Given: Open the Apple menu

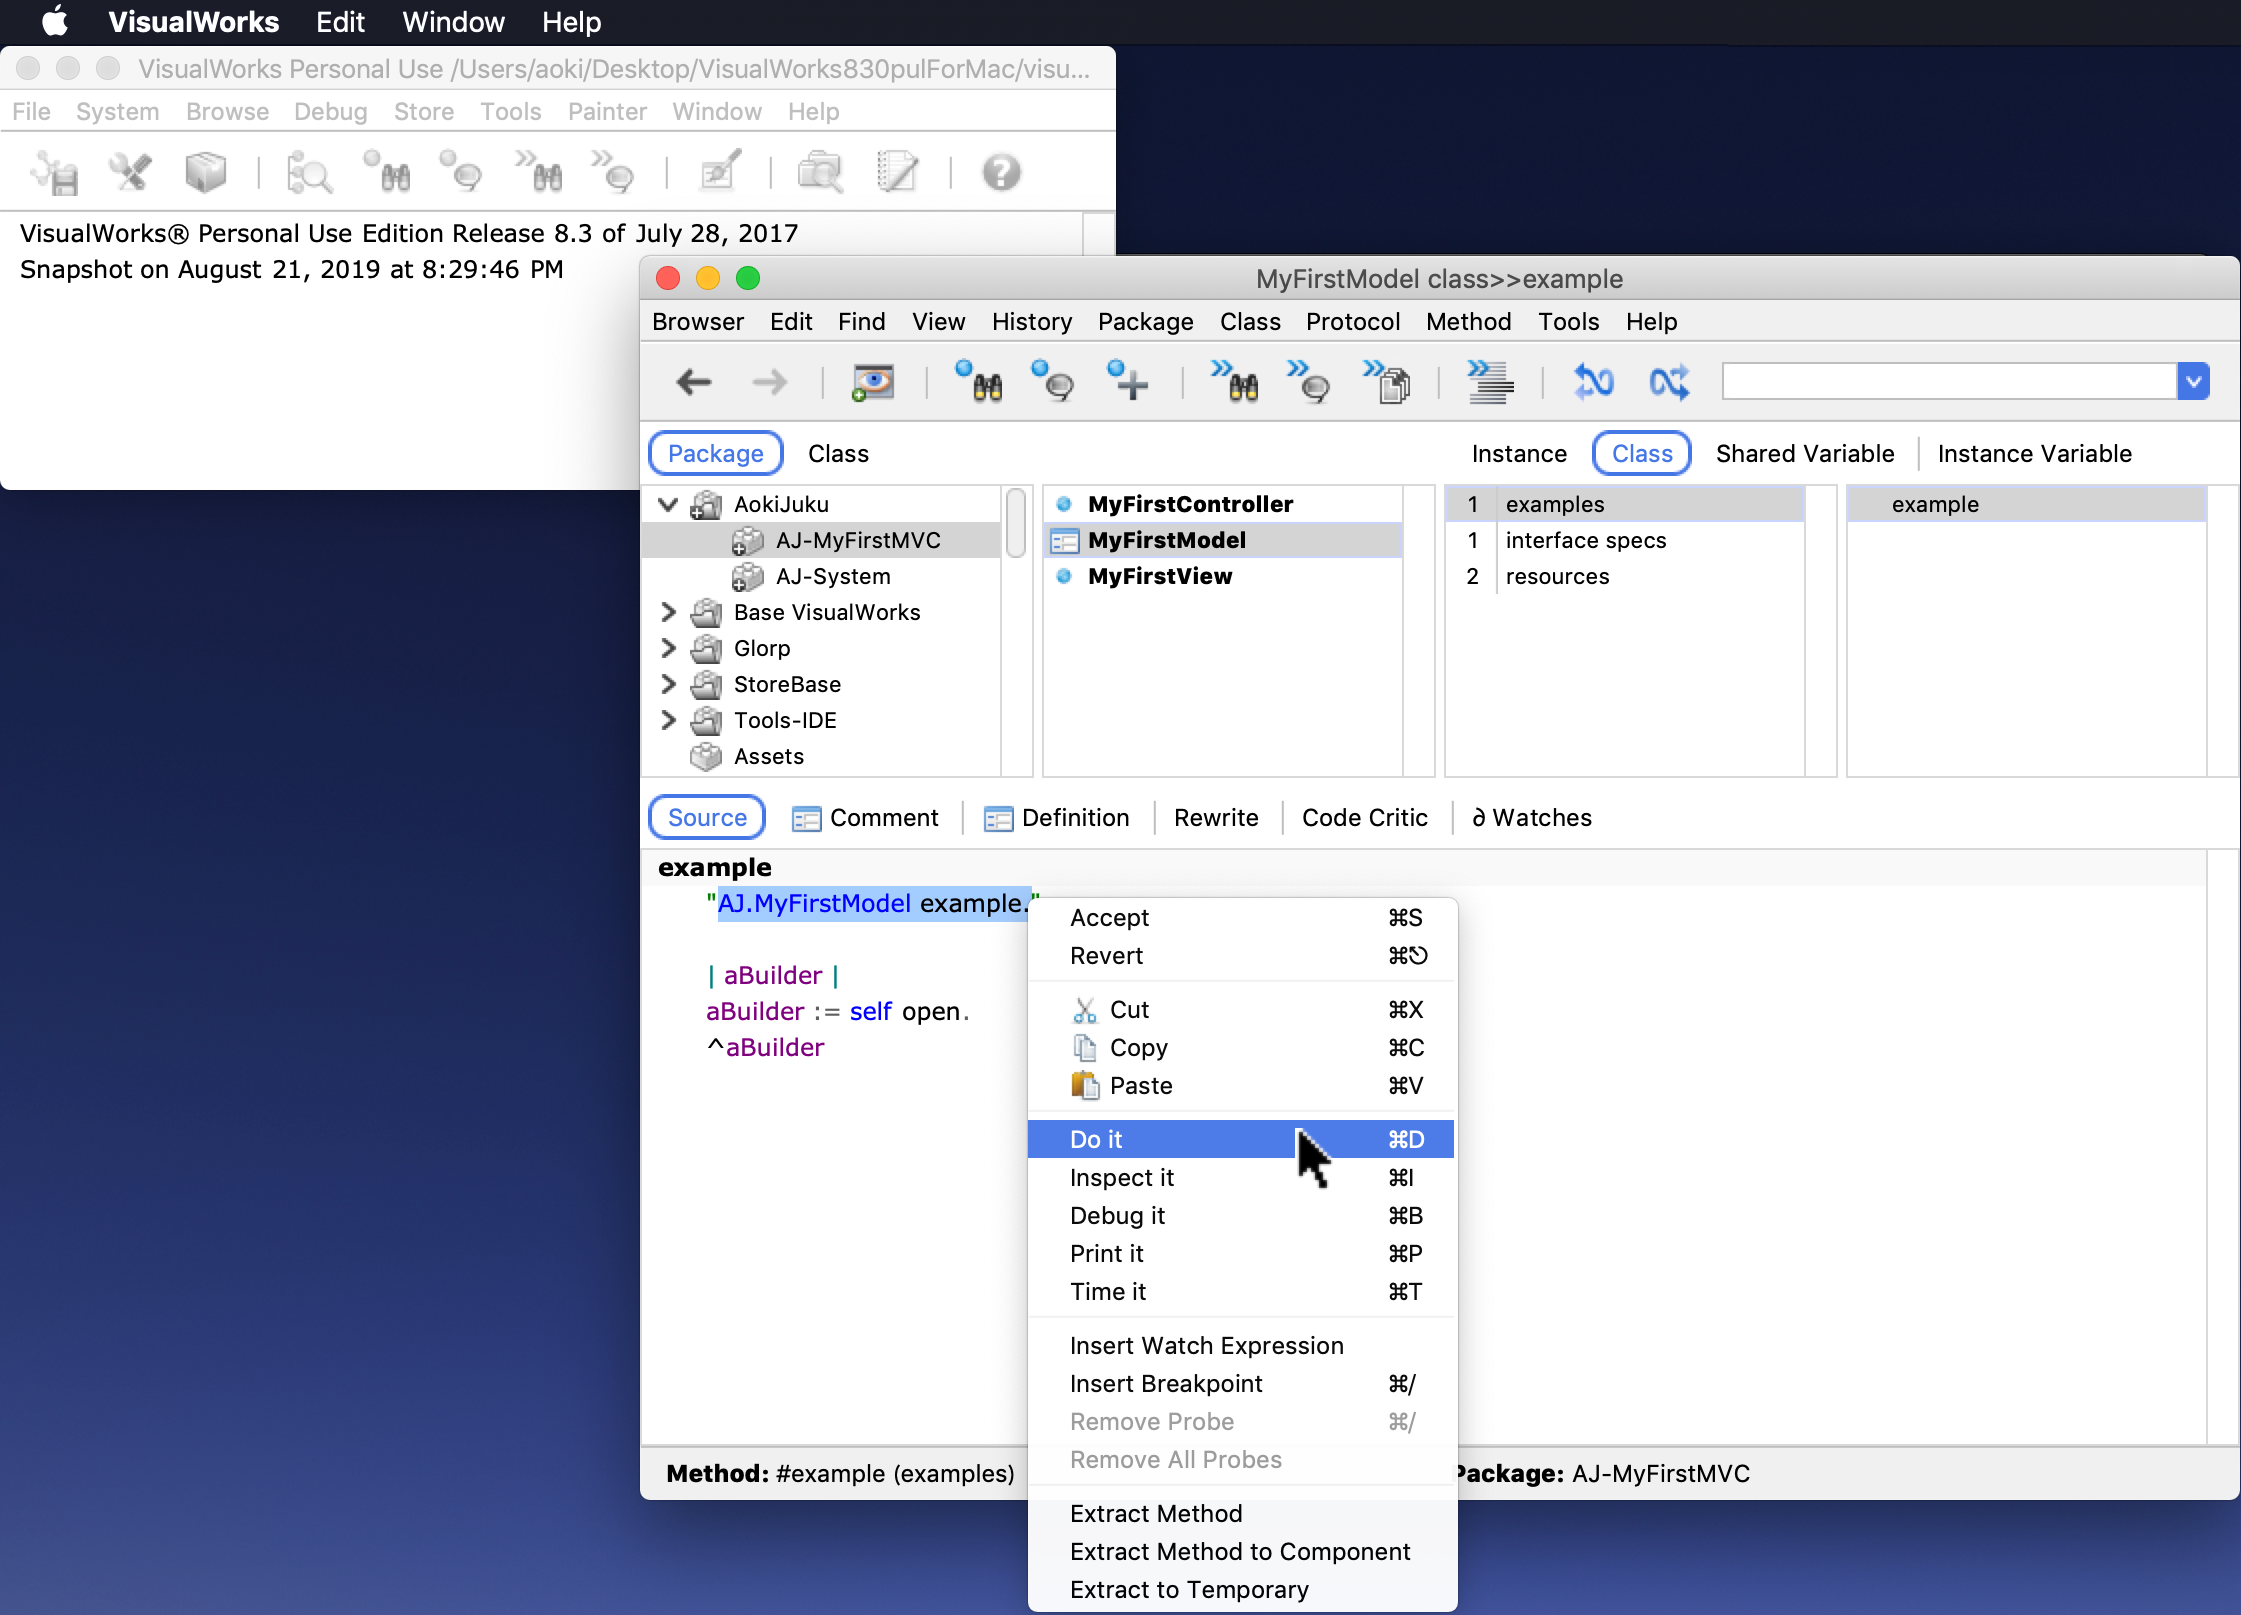Looking at the screenshot, I should coord(55,21).
